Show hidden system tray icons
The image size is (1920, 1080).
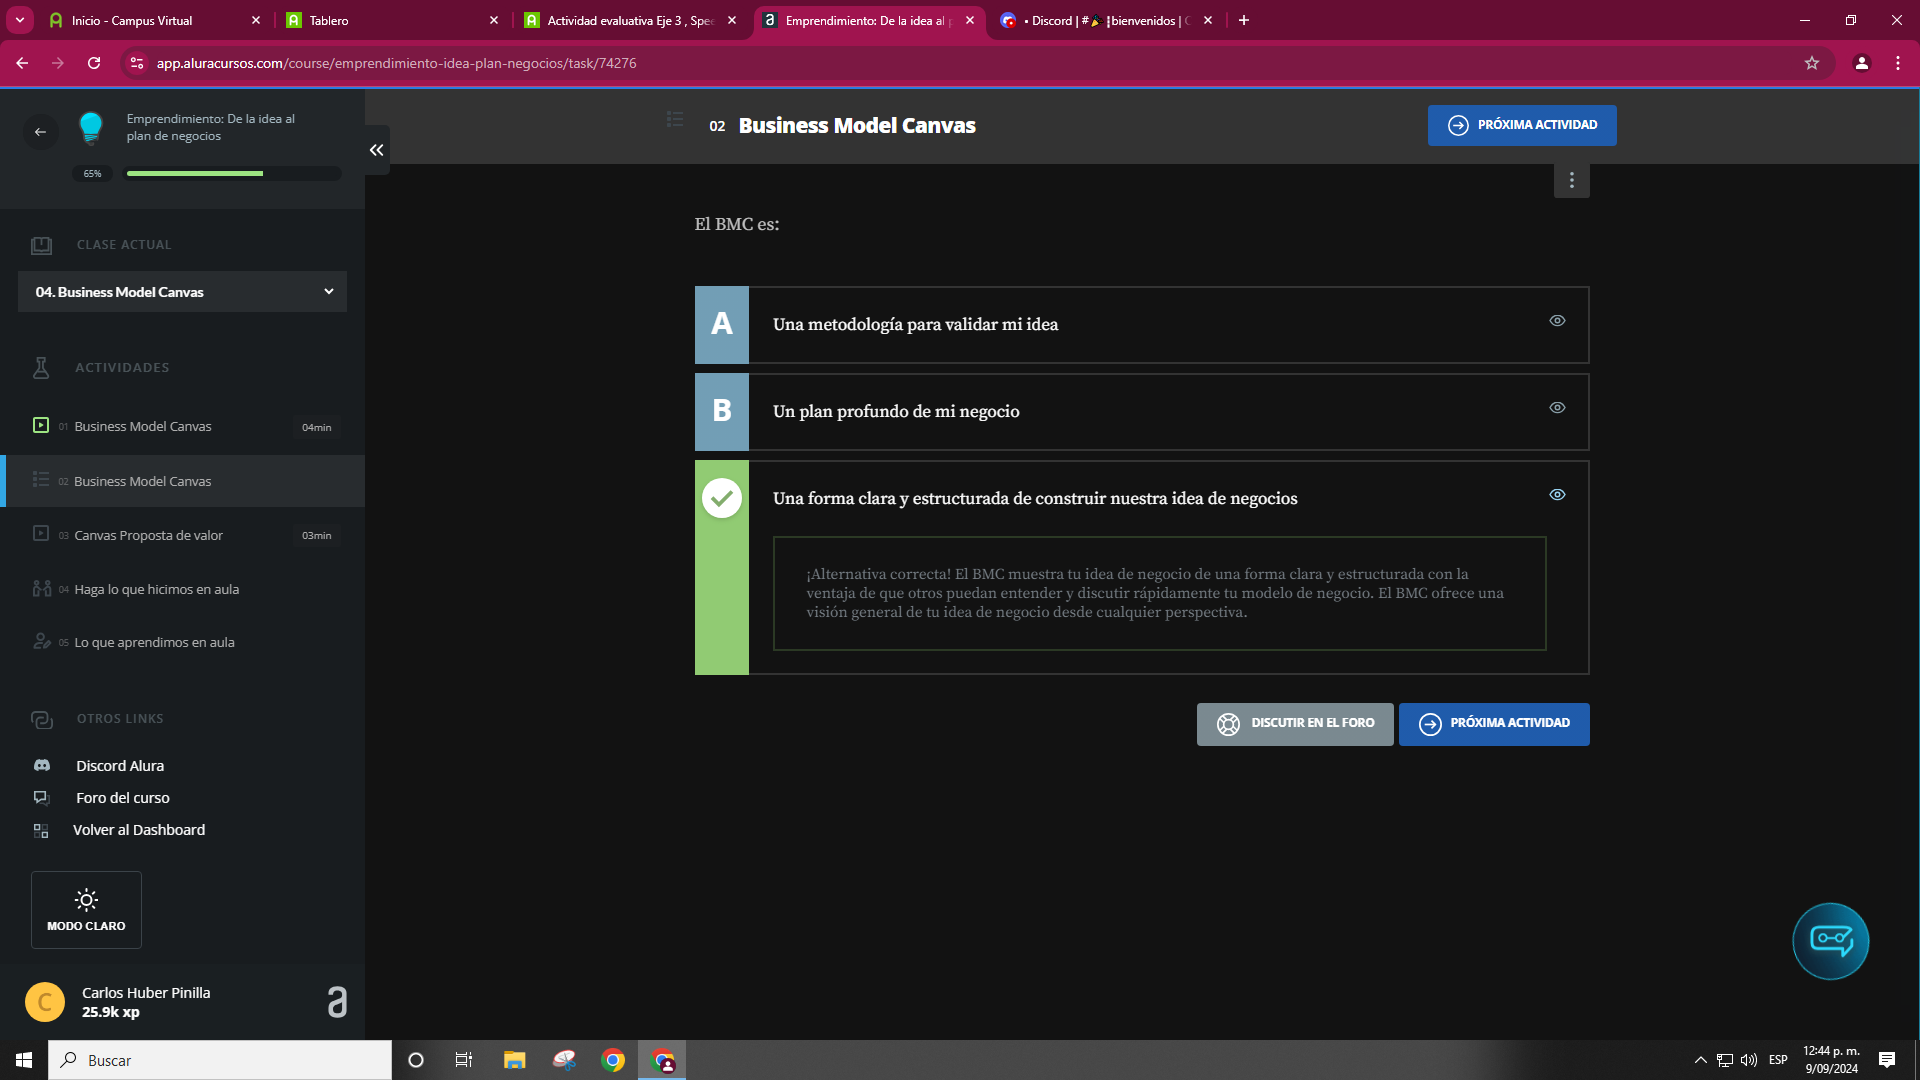click(1700, 1060)
